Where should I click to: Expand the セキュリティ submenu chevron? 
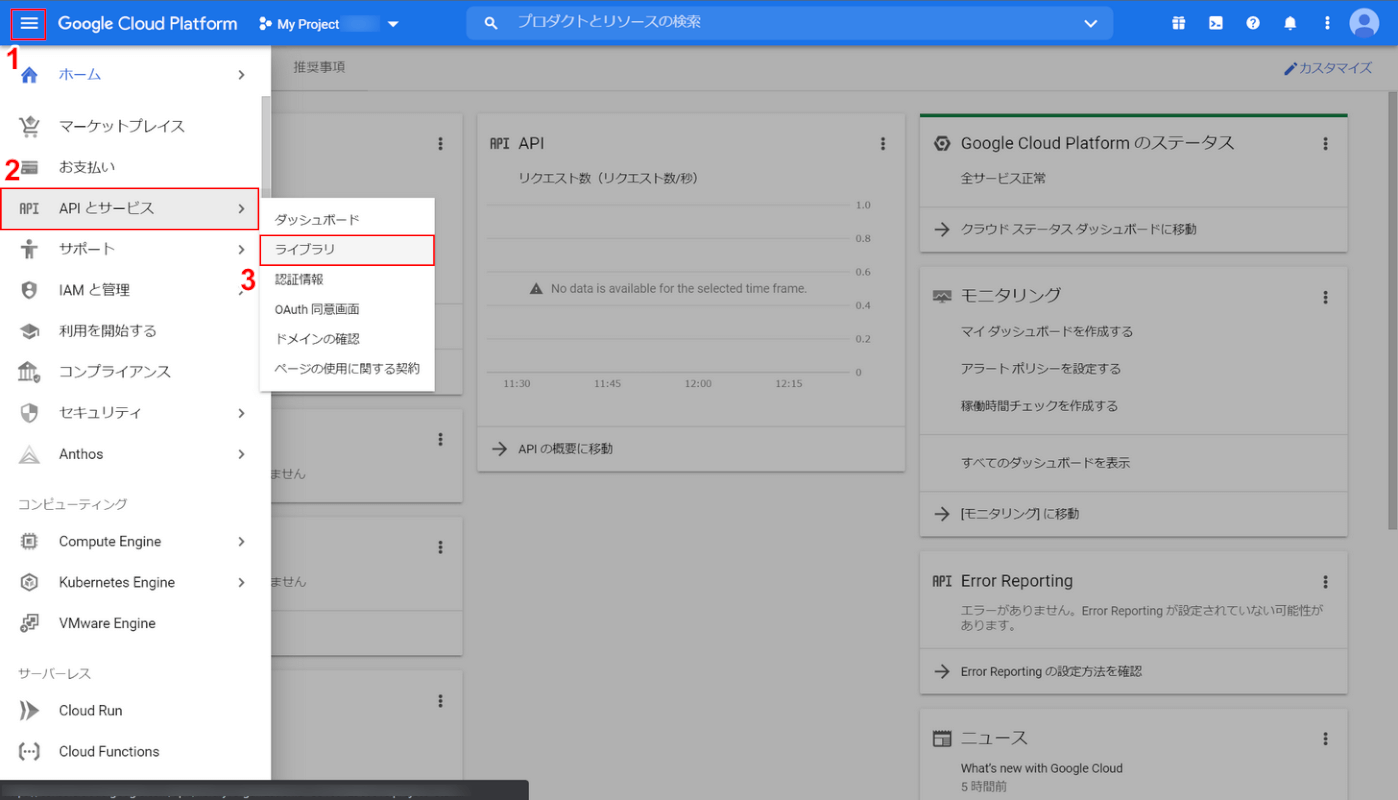coord(241,413)
